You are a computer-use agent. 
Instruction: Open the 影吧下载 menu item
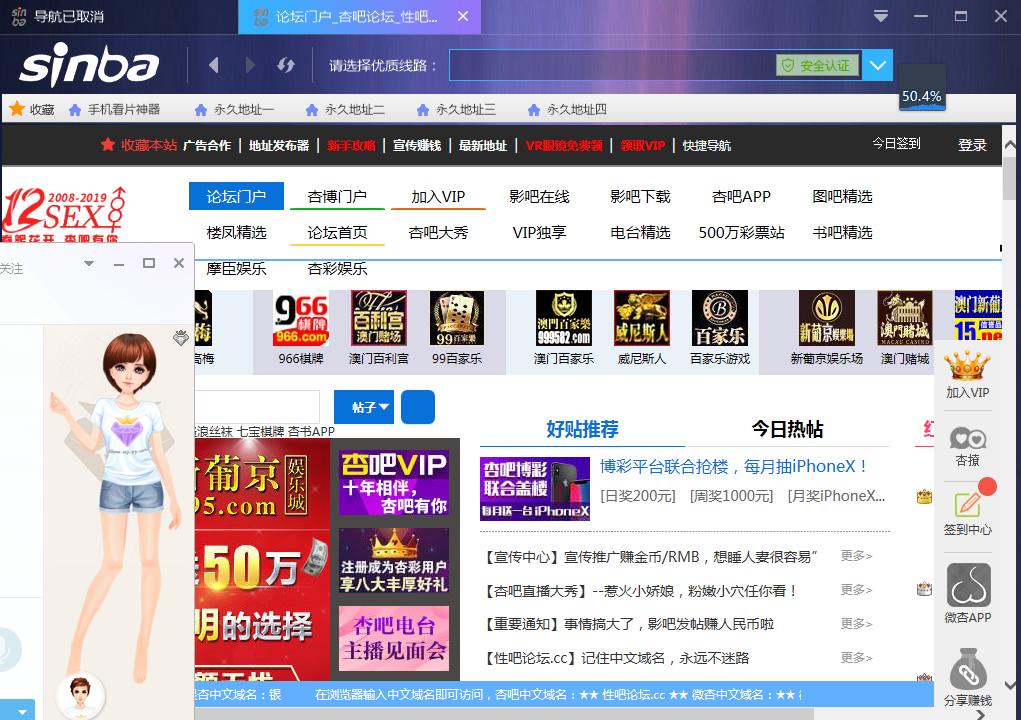(640, 196)
